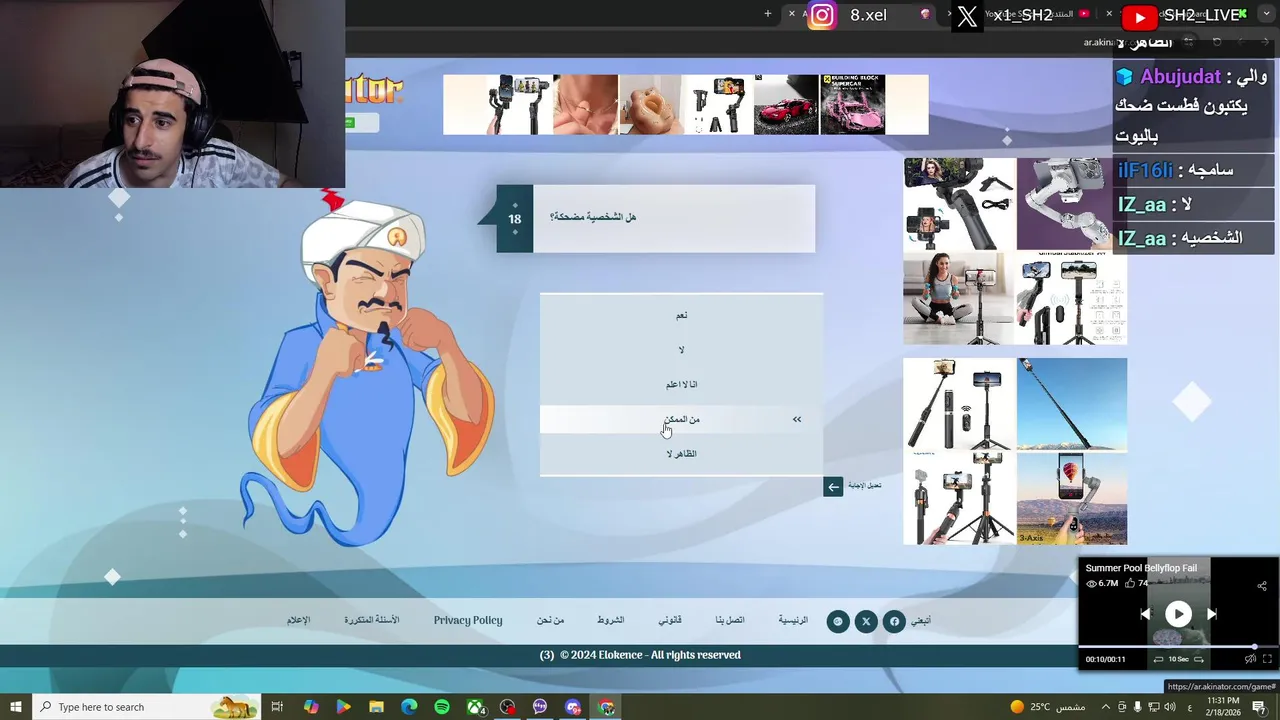Share the Bellyflop Fail video

point(1261,586)
